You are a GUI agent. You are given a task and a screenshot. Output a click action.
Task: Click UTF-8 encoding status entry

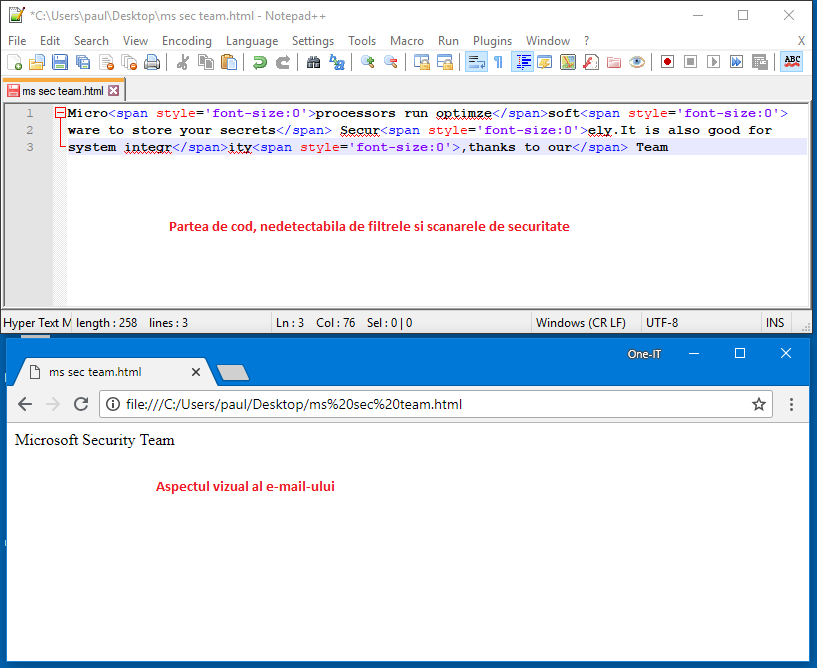tap(662, 323)
